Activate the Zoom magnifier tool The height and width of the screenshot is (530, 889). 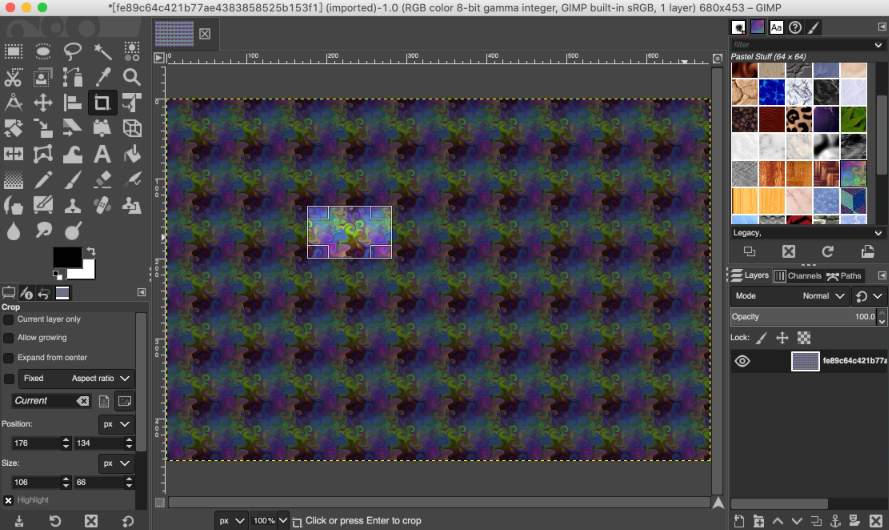[131, 77]
